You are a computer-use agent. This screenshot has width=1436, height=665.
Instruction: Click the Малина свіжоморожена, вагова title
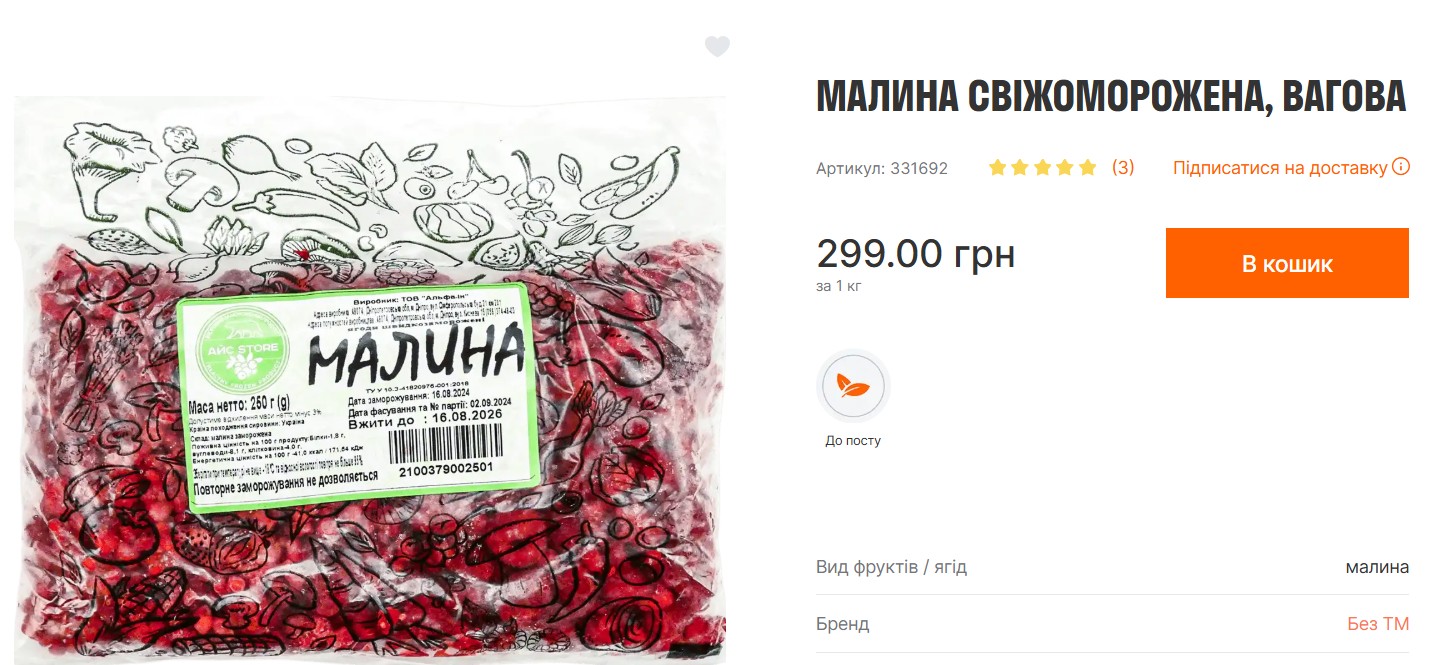1111,96
